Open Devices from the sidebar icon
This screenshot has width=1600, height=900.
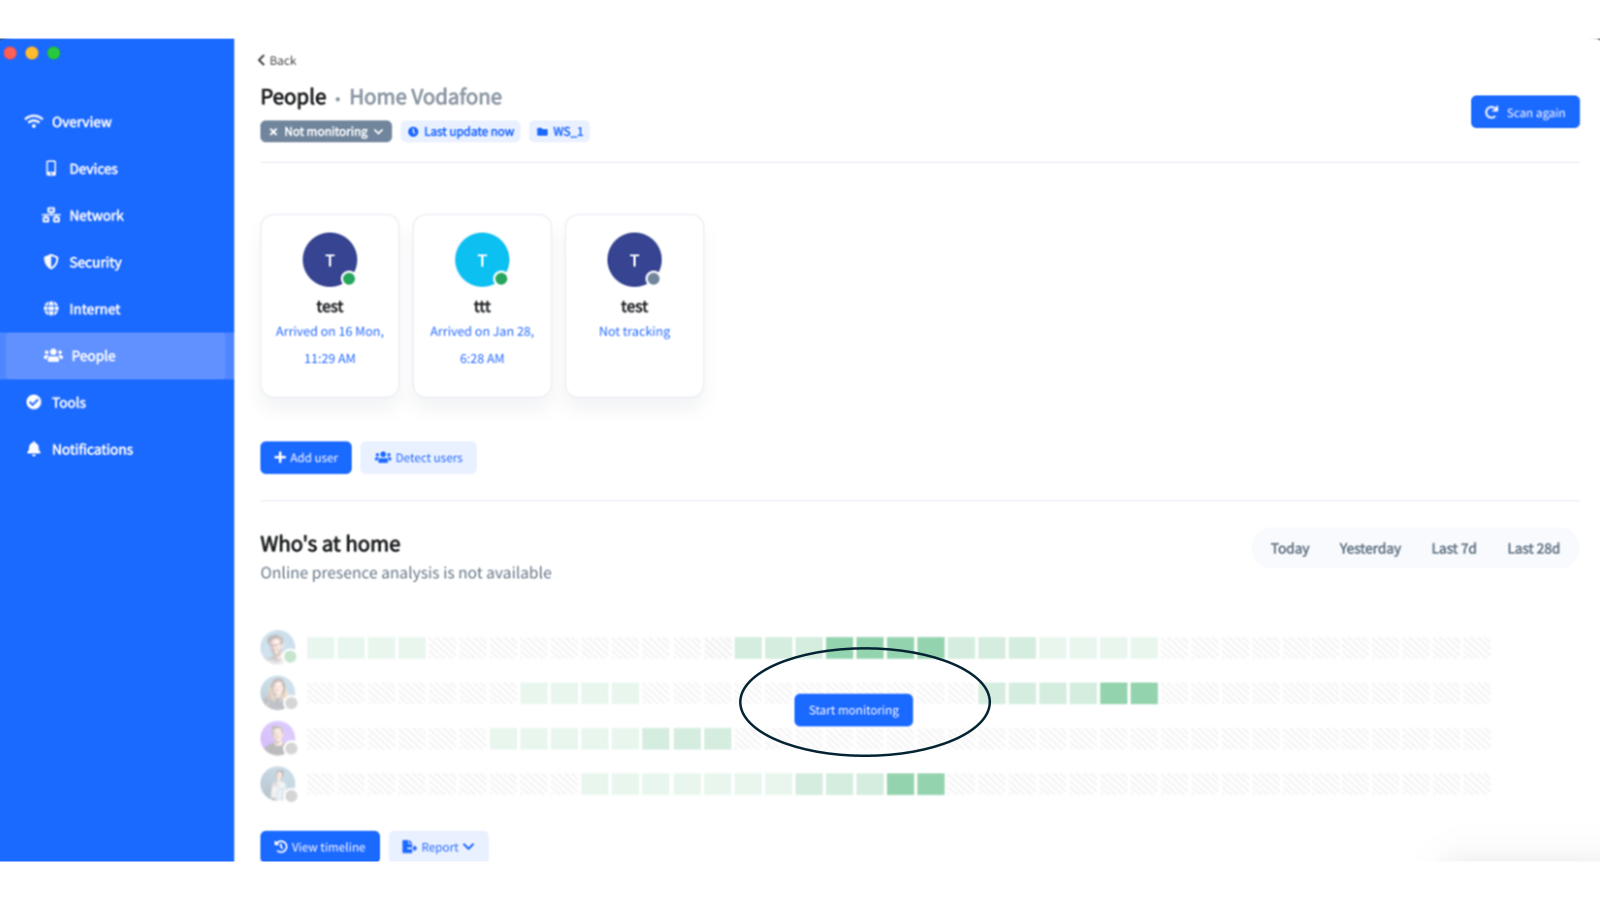(51, 169)
